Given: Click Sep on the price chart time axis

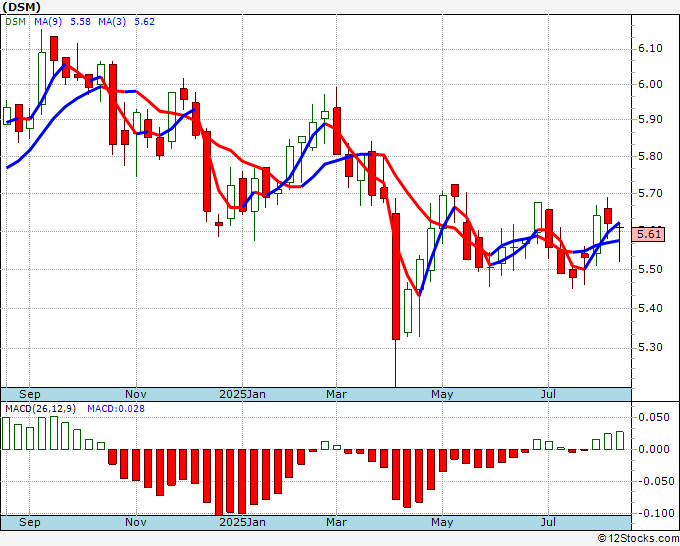Looking at the screenshot, I should [29, 394].
